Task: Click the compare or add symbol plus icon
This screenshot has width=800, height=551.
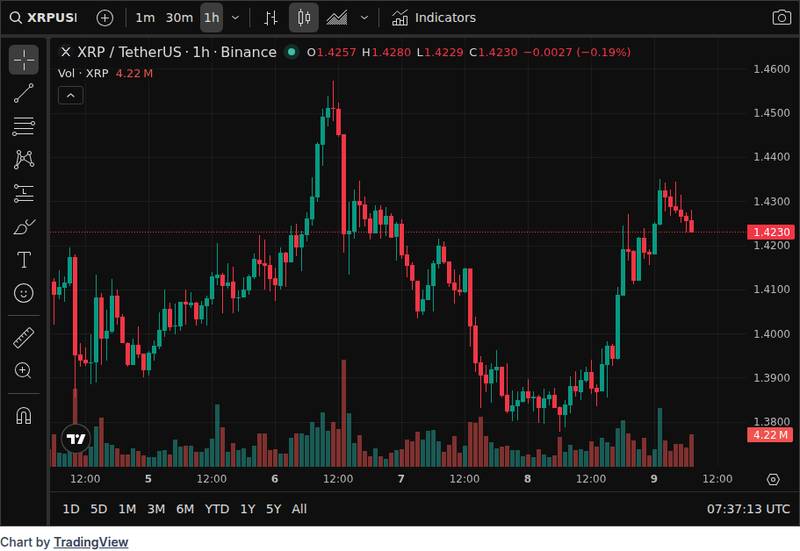Action: pos(105,18)
